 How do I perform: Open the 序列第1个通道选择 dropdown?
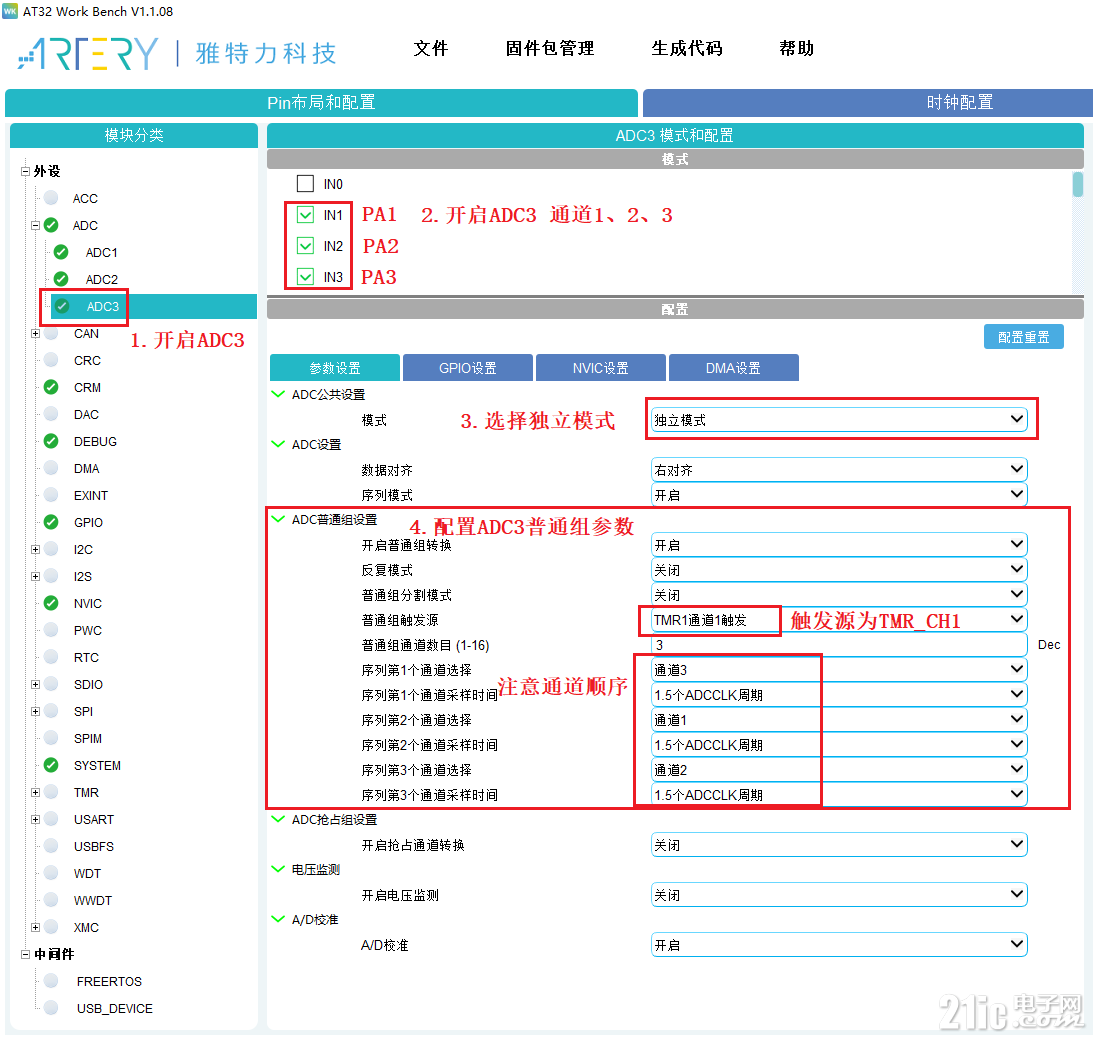click(x=839, y=670)
